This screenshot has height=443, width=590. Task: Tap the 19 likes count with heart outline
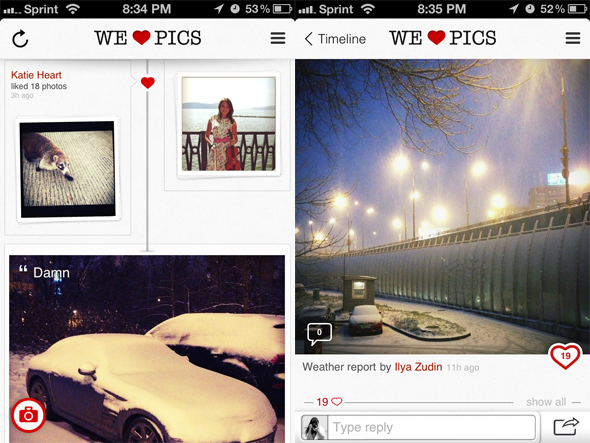coord(329,402)
